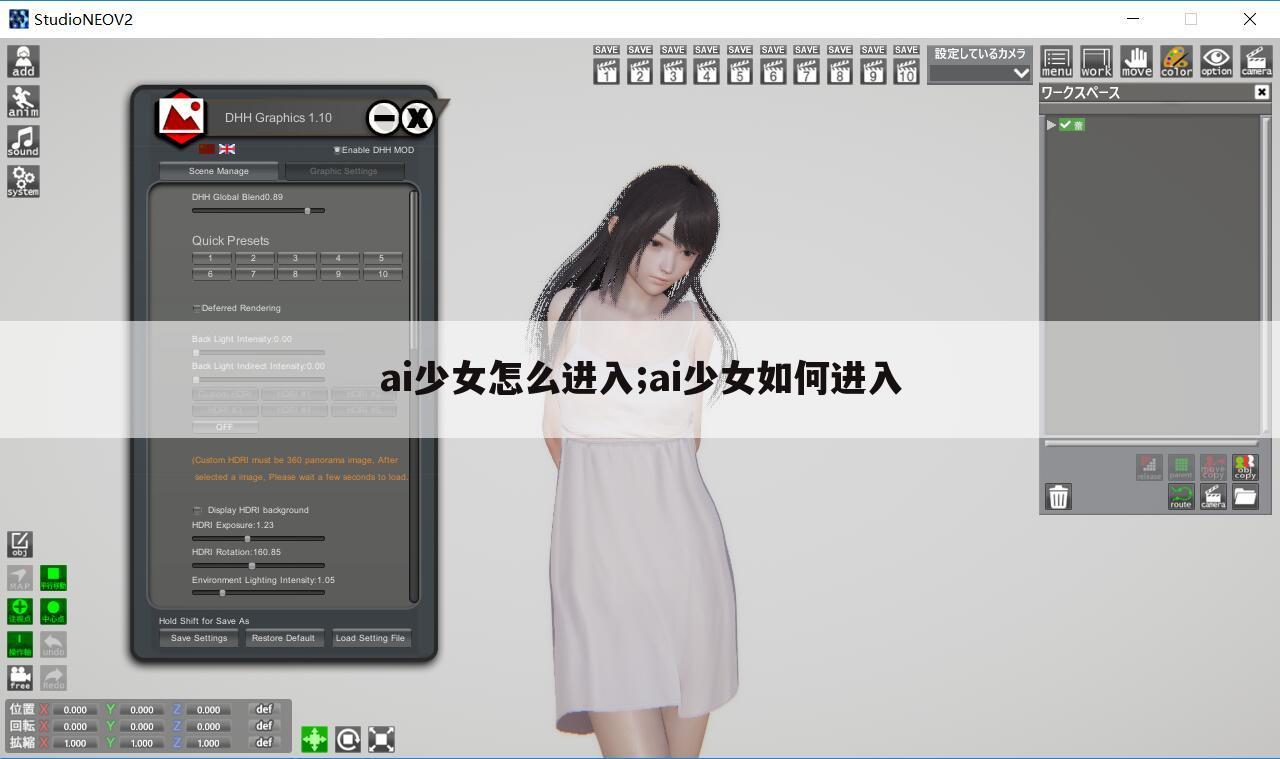This screenshot has height=759, width=1280.
Task: Open the color palette icon
Action: click(1176, 61)
